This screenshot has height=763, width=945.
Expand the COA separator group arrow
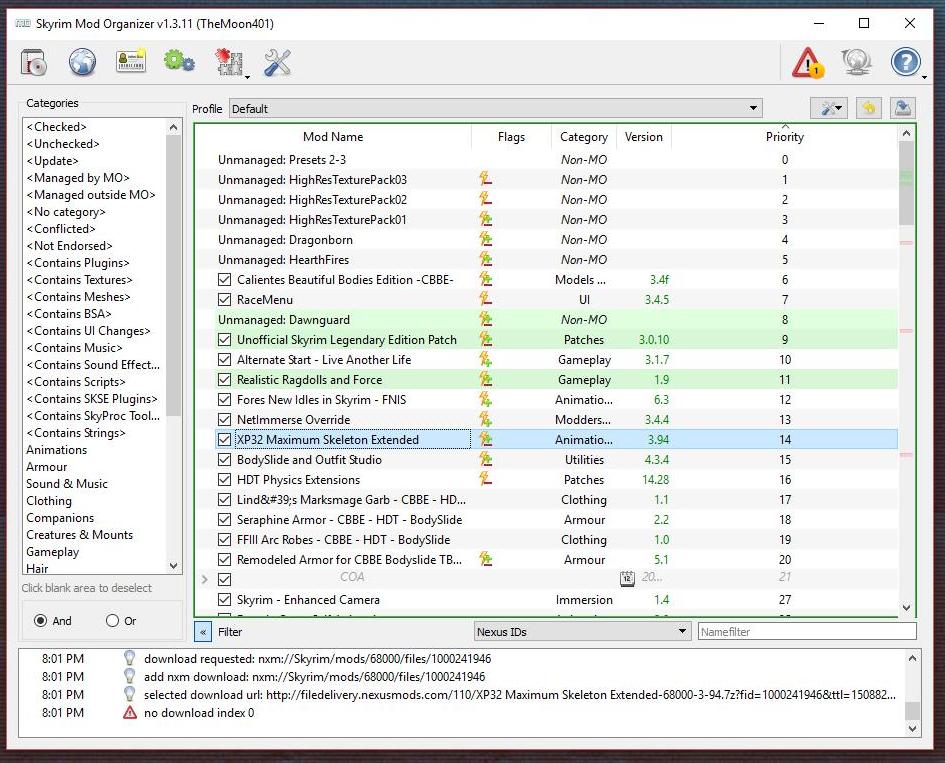point(204,579)
